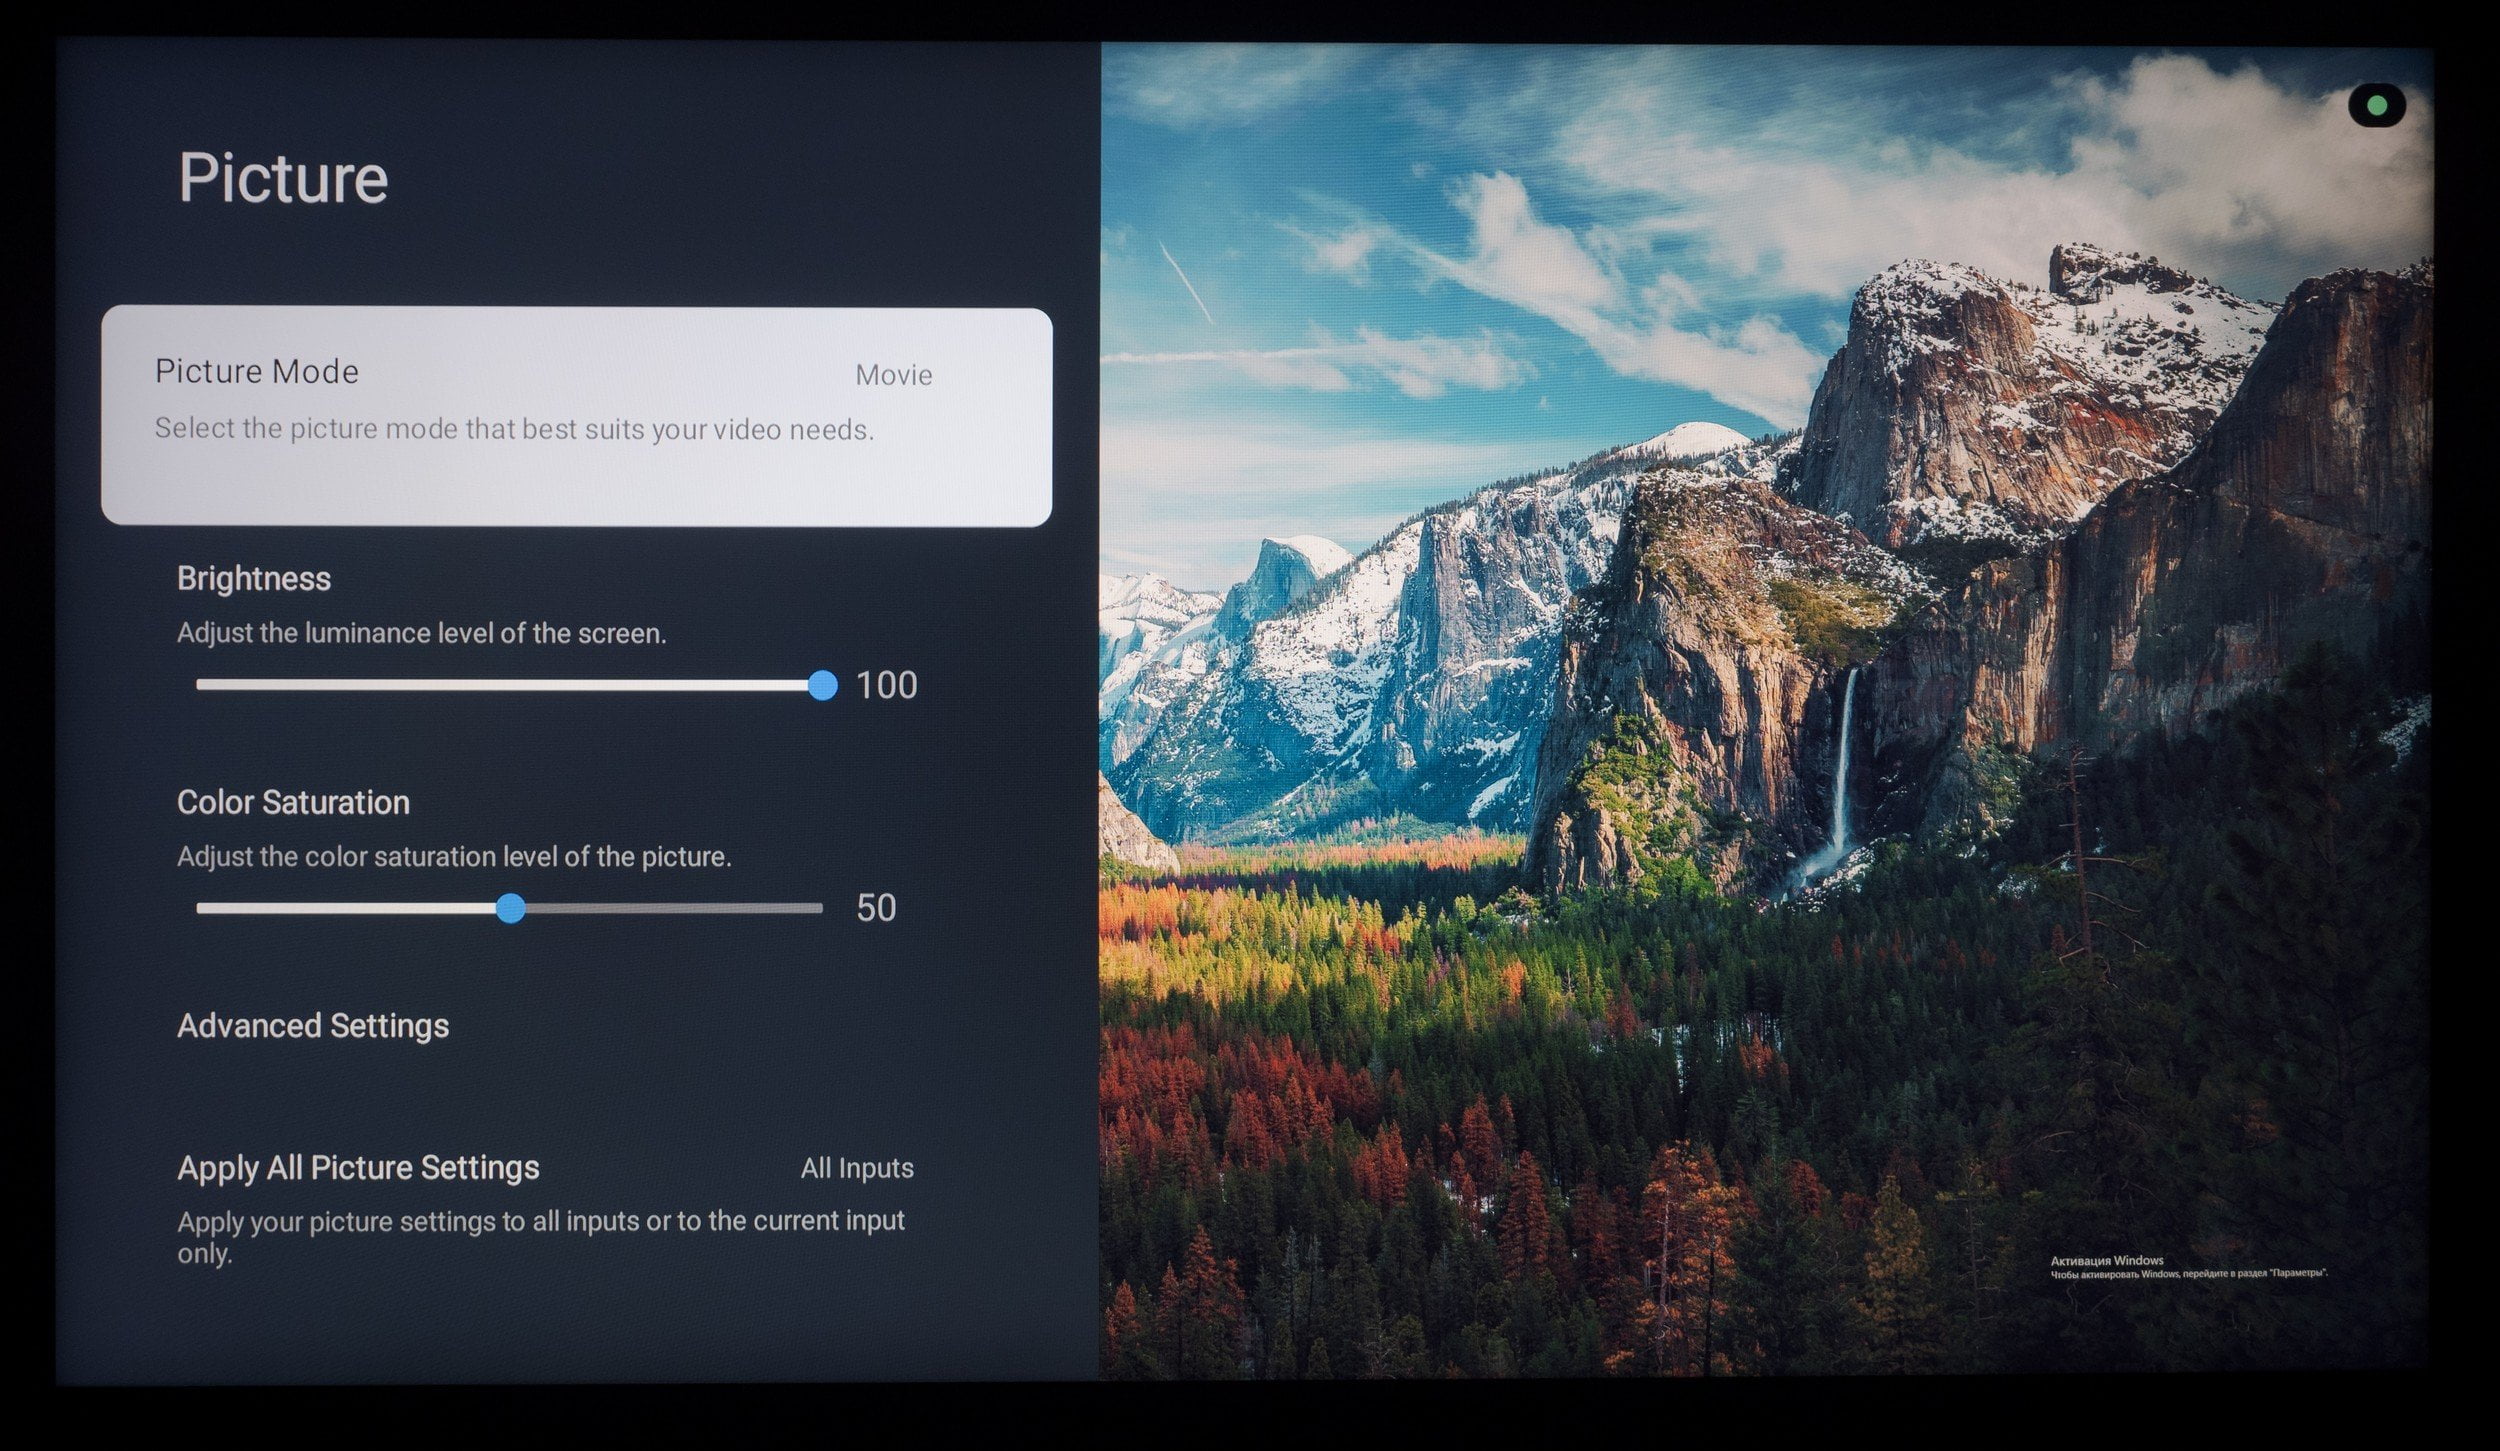Open Advanced Settings

(x=313, y=1026)
